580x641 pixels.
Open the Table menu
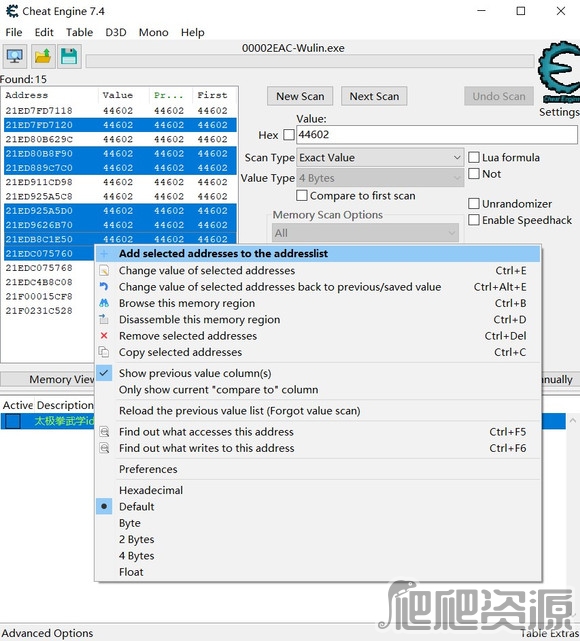tap(79, 32)
